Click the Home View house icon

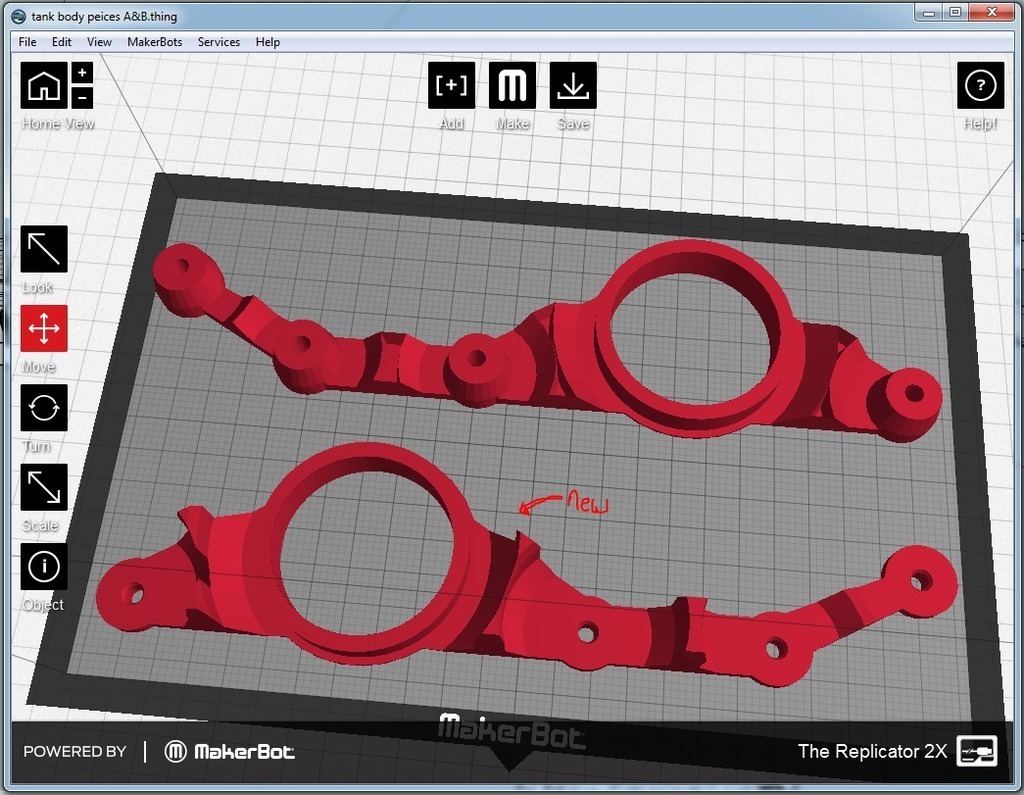pos(44,86)
